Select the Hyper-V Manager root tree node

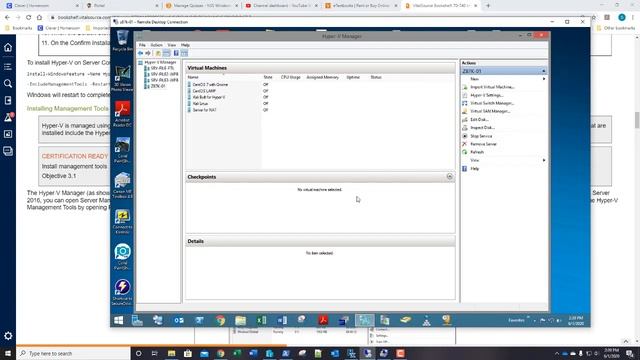pos(158,62)
